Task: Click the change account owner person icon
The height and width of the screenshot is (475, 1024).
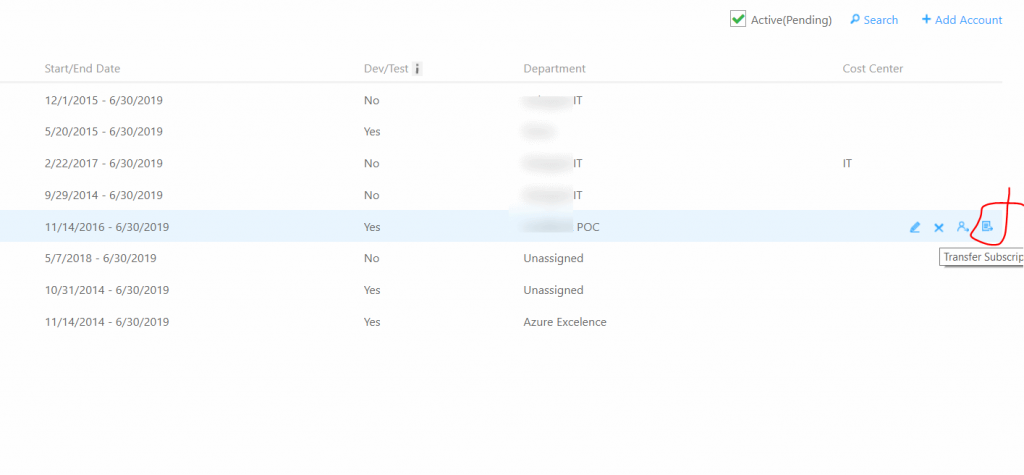Action: [x=962, y=227]
